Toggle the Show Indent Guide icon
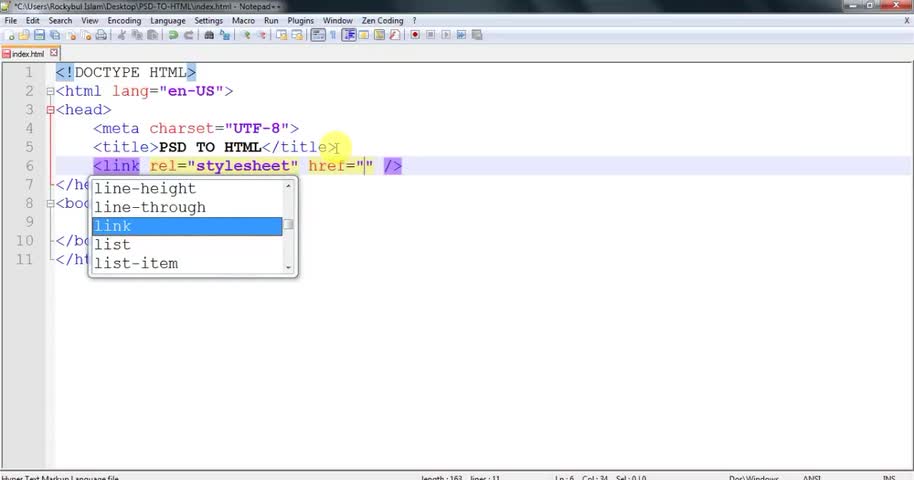 click(349, 35)
